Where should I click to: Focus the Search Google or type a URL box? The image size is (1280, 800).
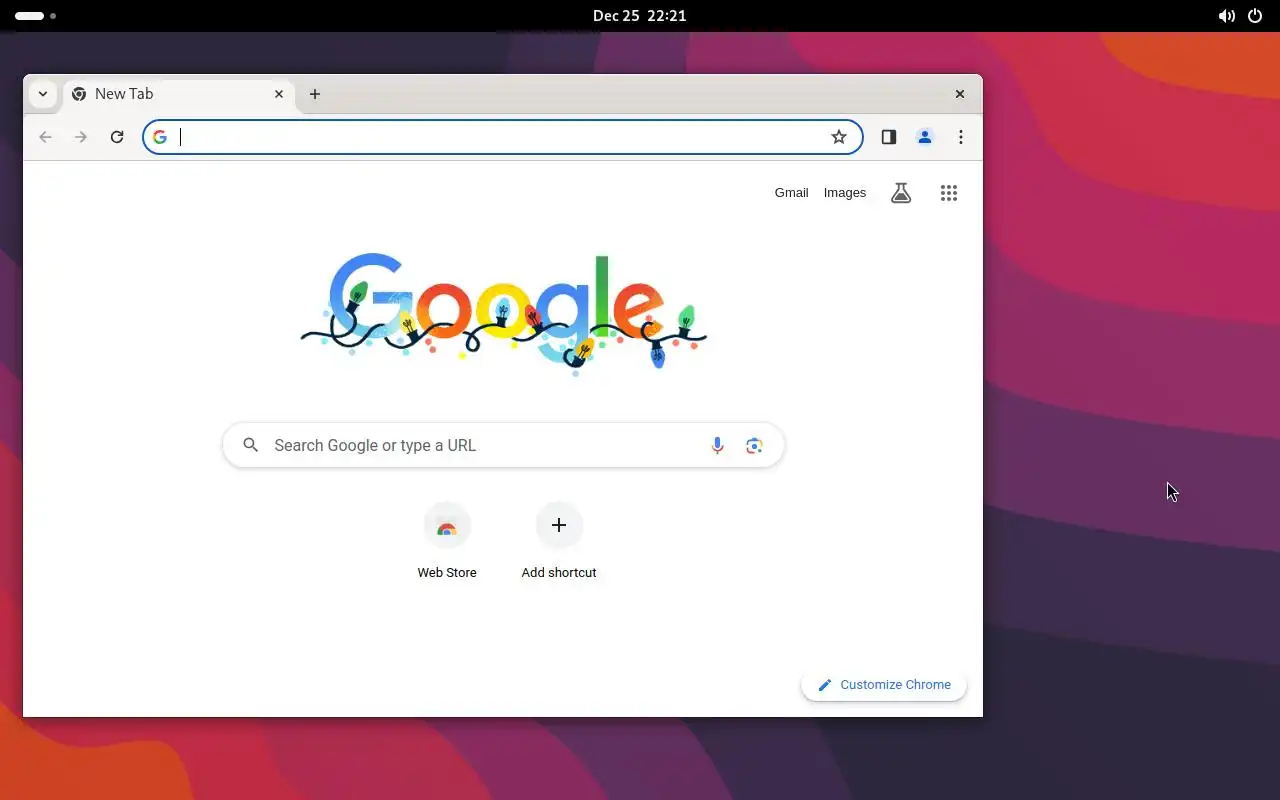tap(503, 445)
